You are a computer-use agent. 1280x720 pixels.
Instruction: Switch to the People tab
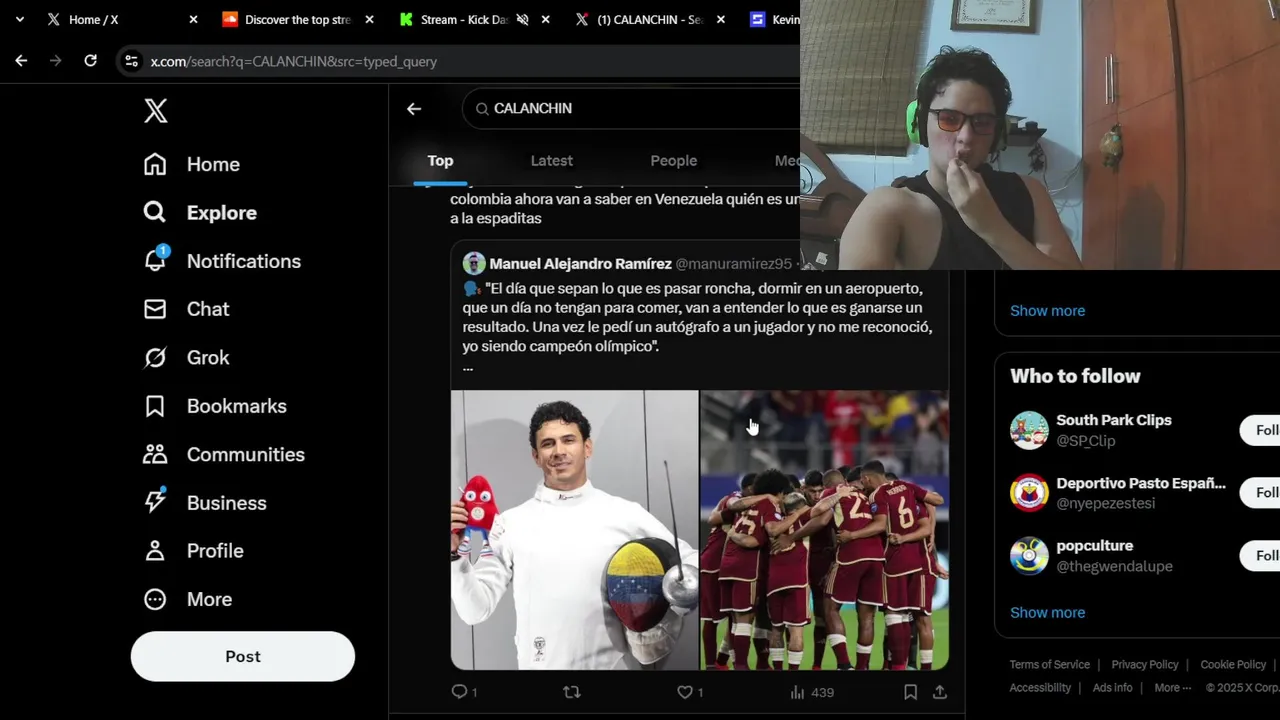pos(674,160)
